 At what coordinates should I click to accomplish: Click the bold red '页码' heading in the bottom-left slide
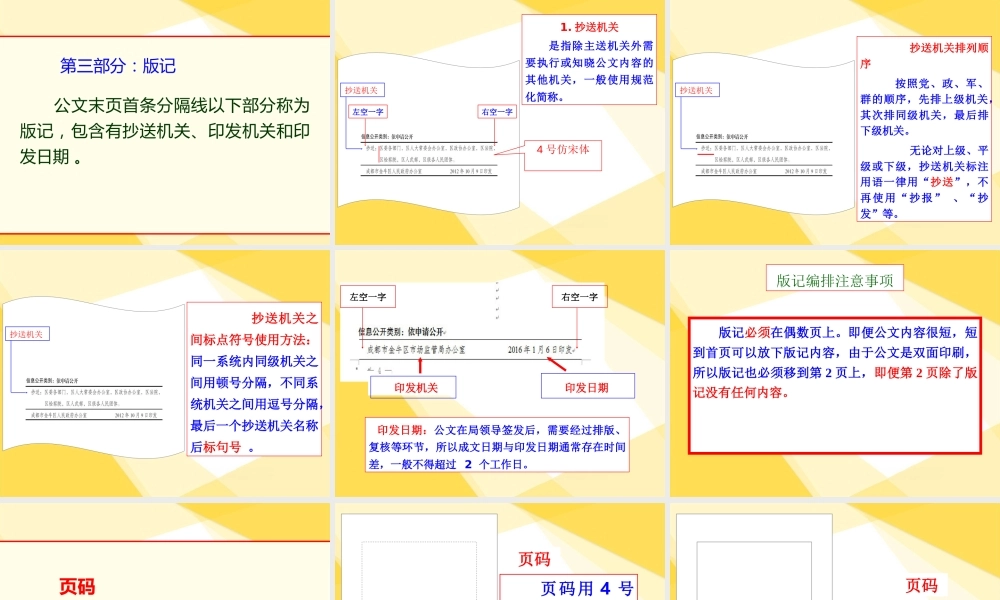(77, 586)
